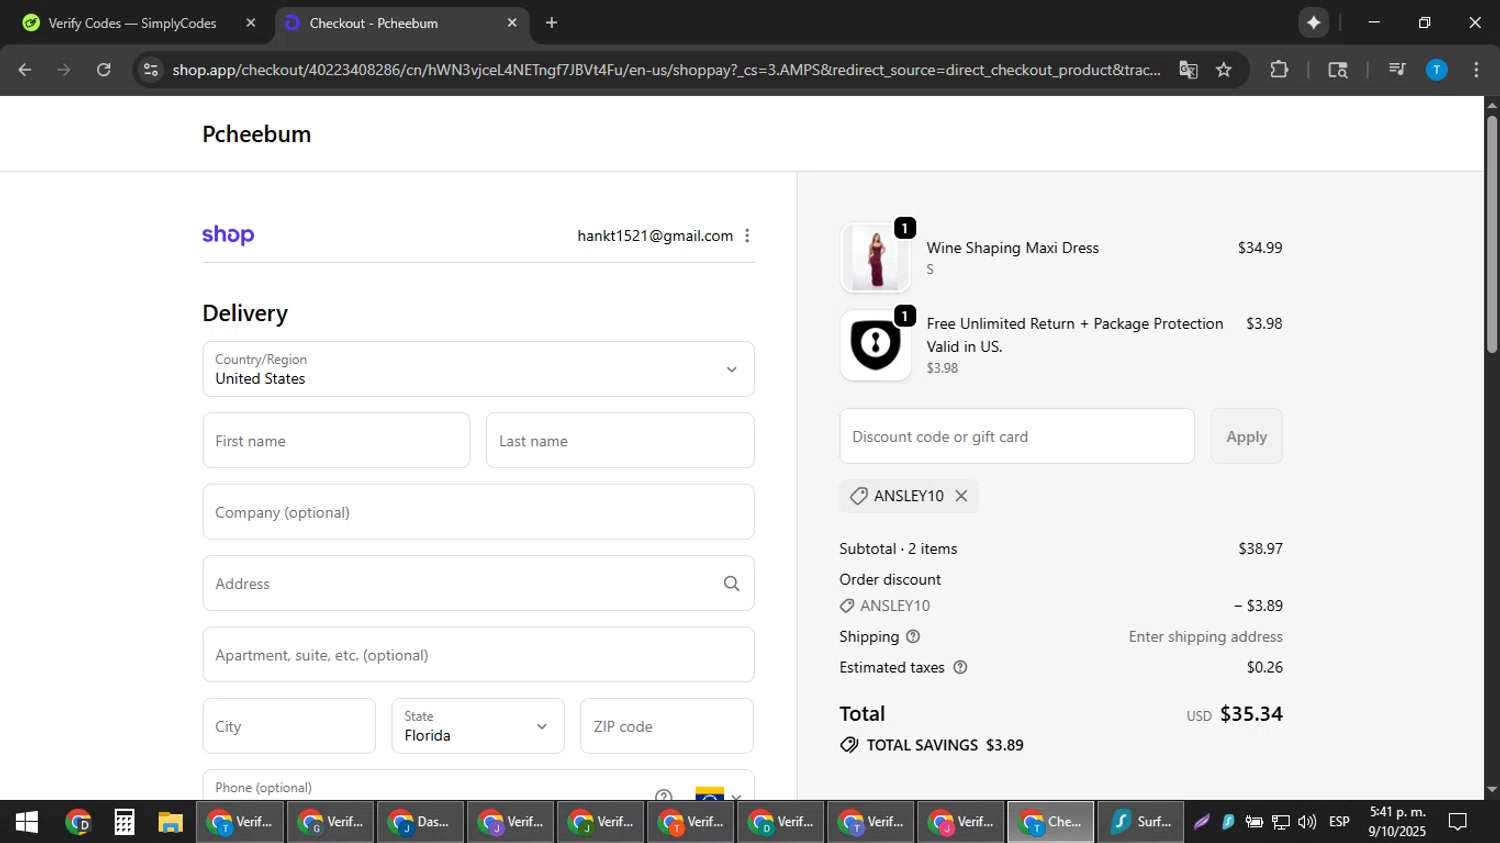The image size is (1500, 843).
Task: Click the address search magnifier icon
Action: [731, 584]
